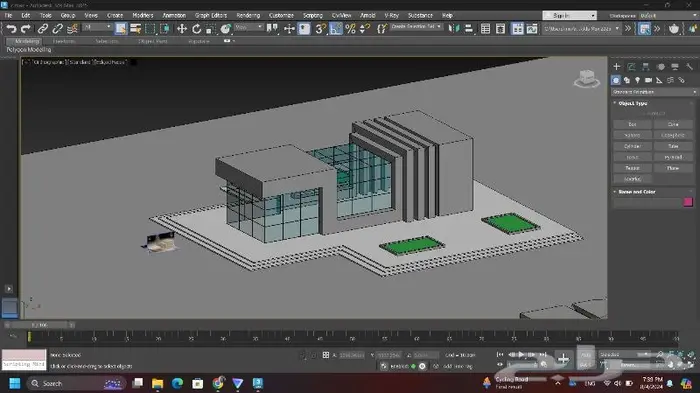This screenshot has width=700, height=393.
Task: Create a Pyramid primitive
Action: pos(673,157)
